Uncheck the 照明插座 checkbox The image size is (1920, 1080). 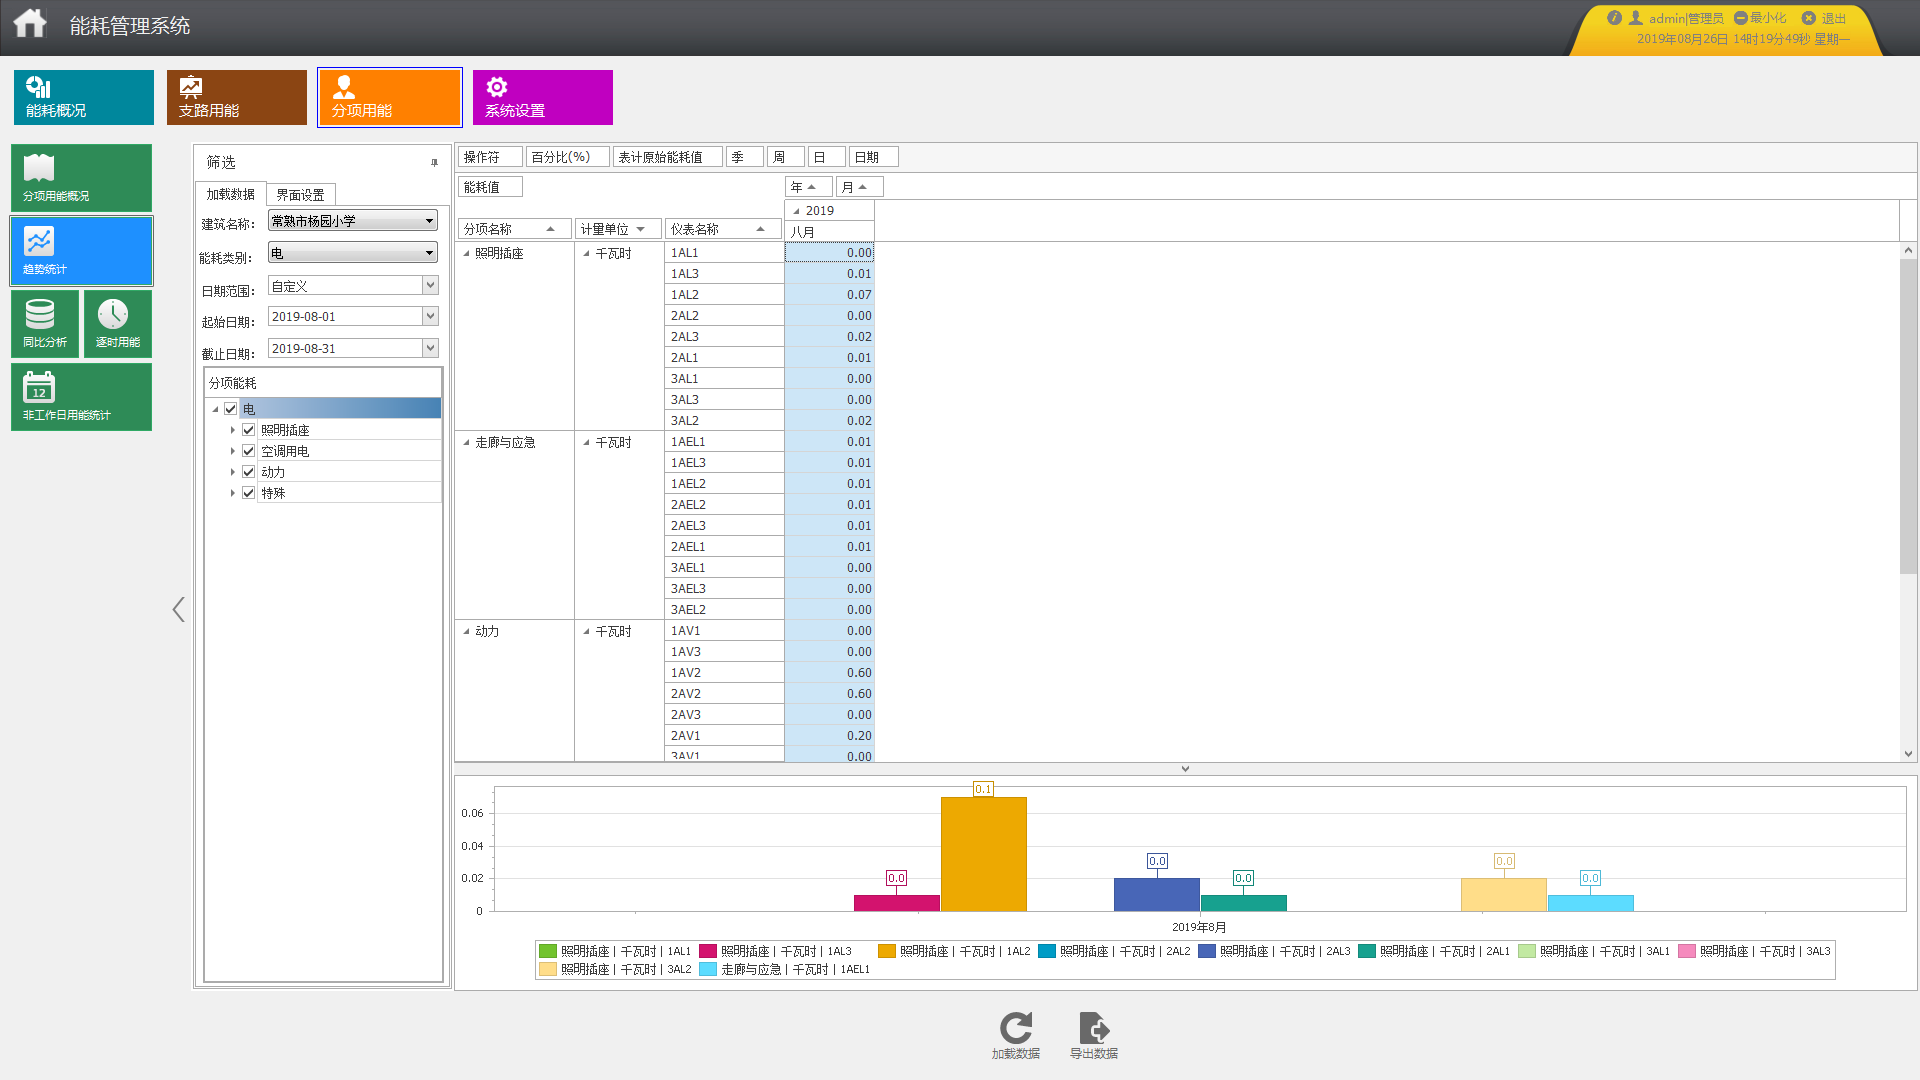click(249, 430)
